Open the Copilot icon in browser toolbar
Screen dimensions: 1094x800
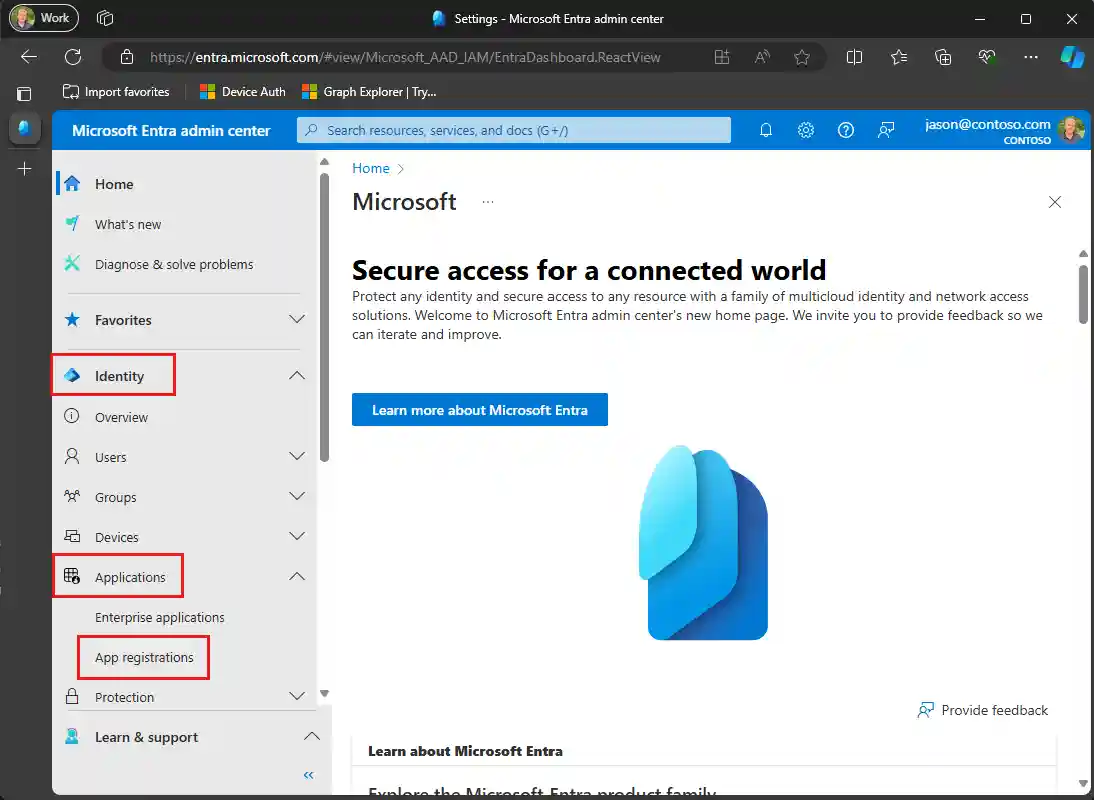[1072, 57]
